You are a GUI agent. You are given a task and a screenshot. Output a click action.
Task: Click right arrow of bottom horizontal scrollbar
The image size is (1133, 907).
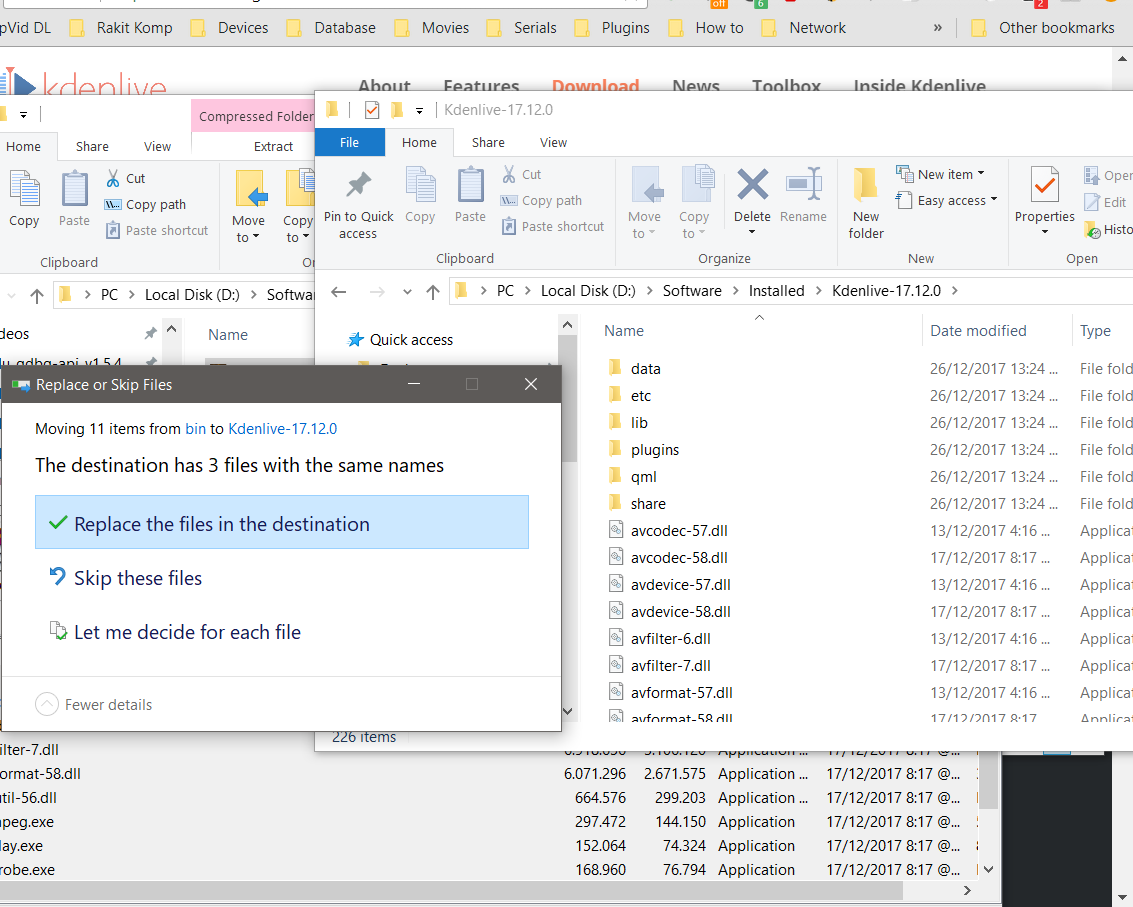click(x=968, y=890)
